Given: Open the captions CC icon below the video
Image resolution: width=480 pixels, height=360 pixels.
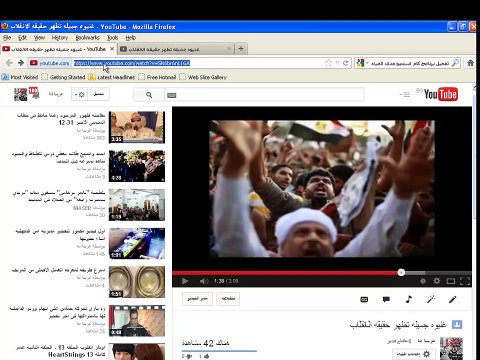Looking at the screenshot, I should pyautogui.click(x=364, y=299).
